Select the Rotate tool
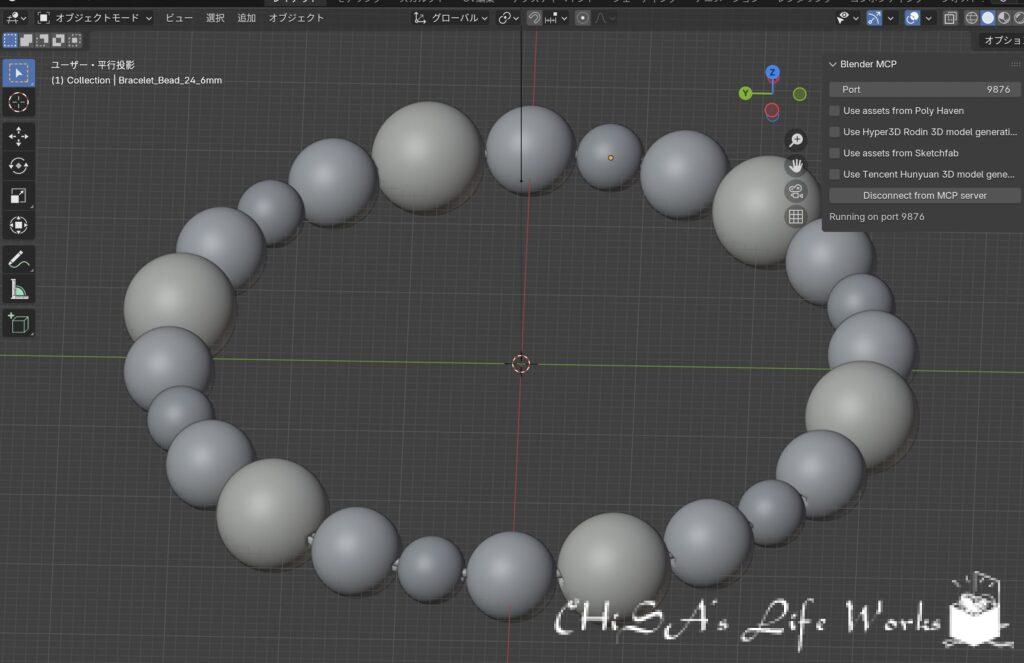The height and width of the screenshot is (663, 1024). tap(18, 166)
